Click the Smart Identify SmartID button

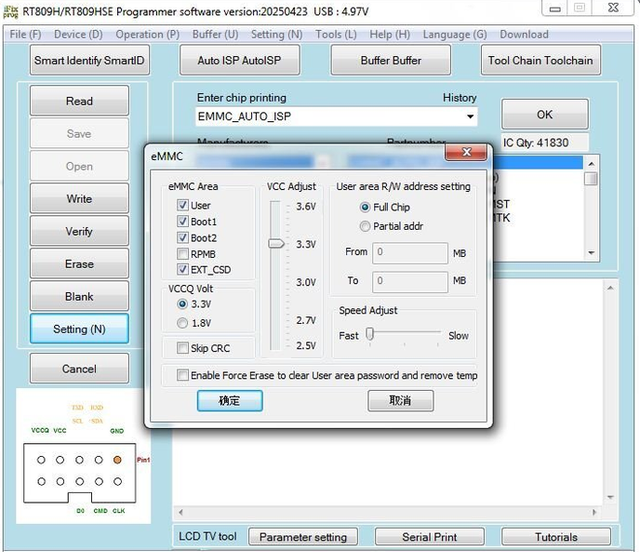[89, 60]
